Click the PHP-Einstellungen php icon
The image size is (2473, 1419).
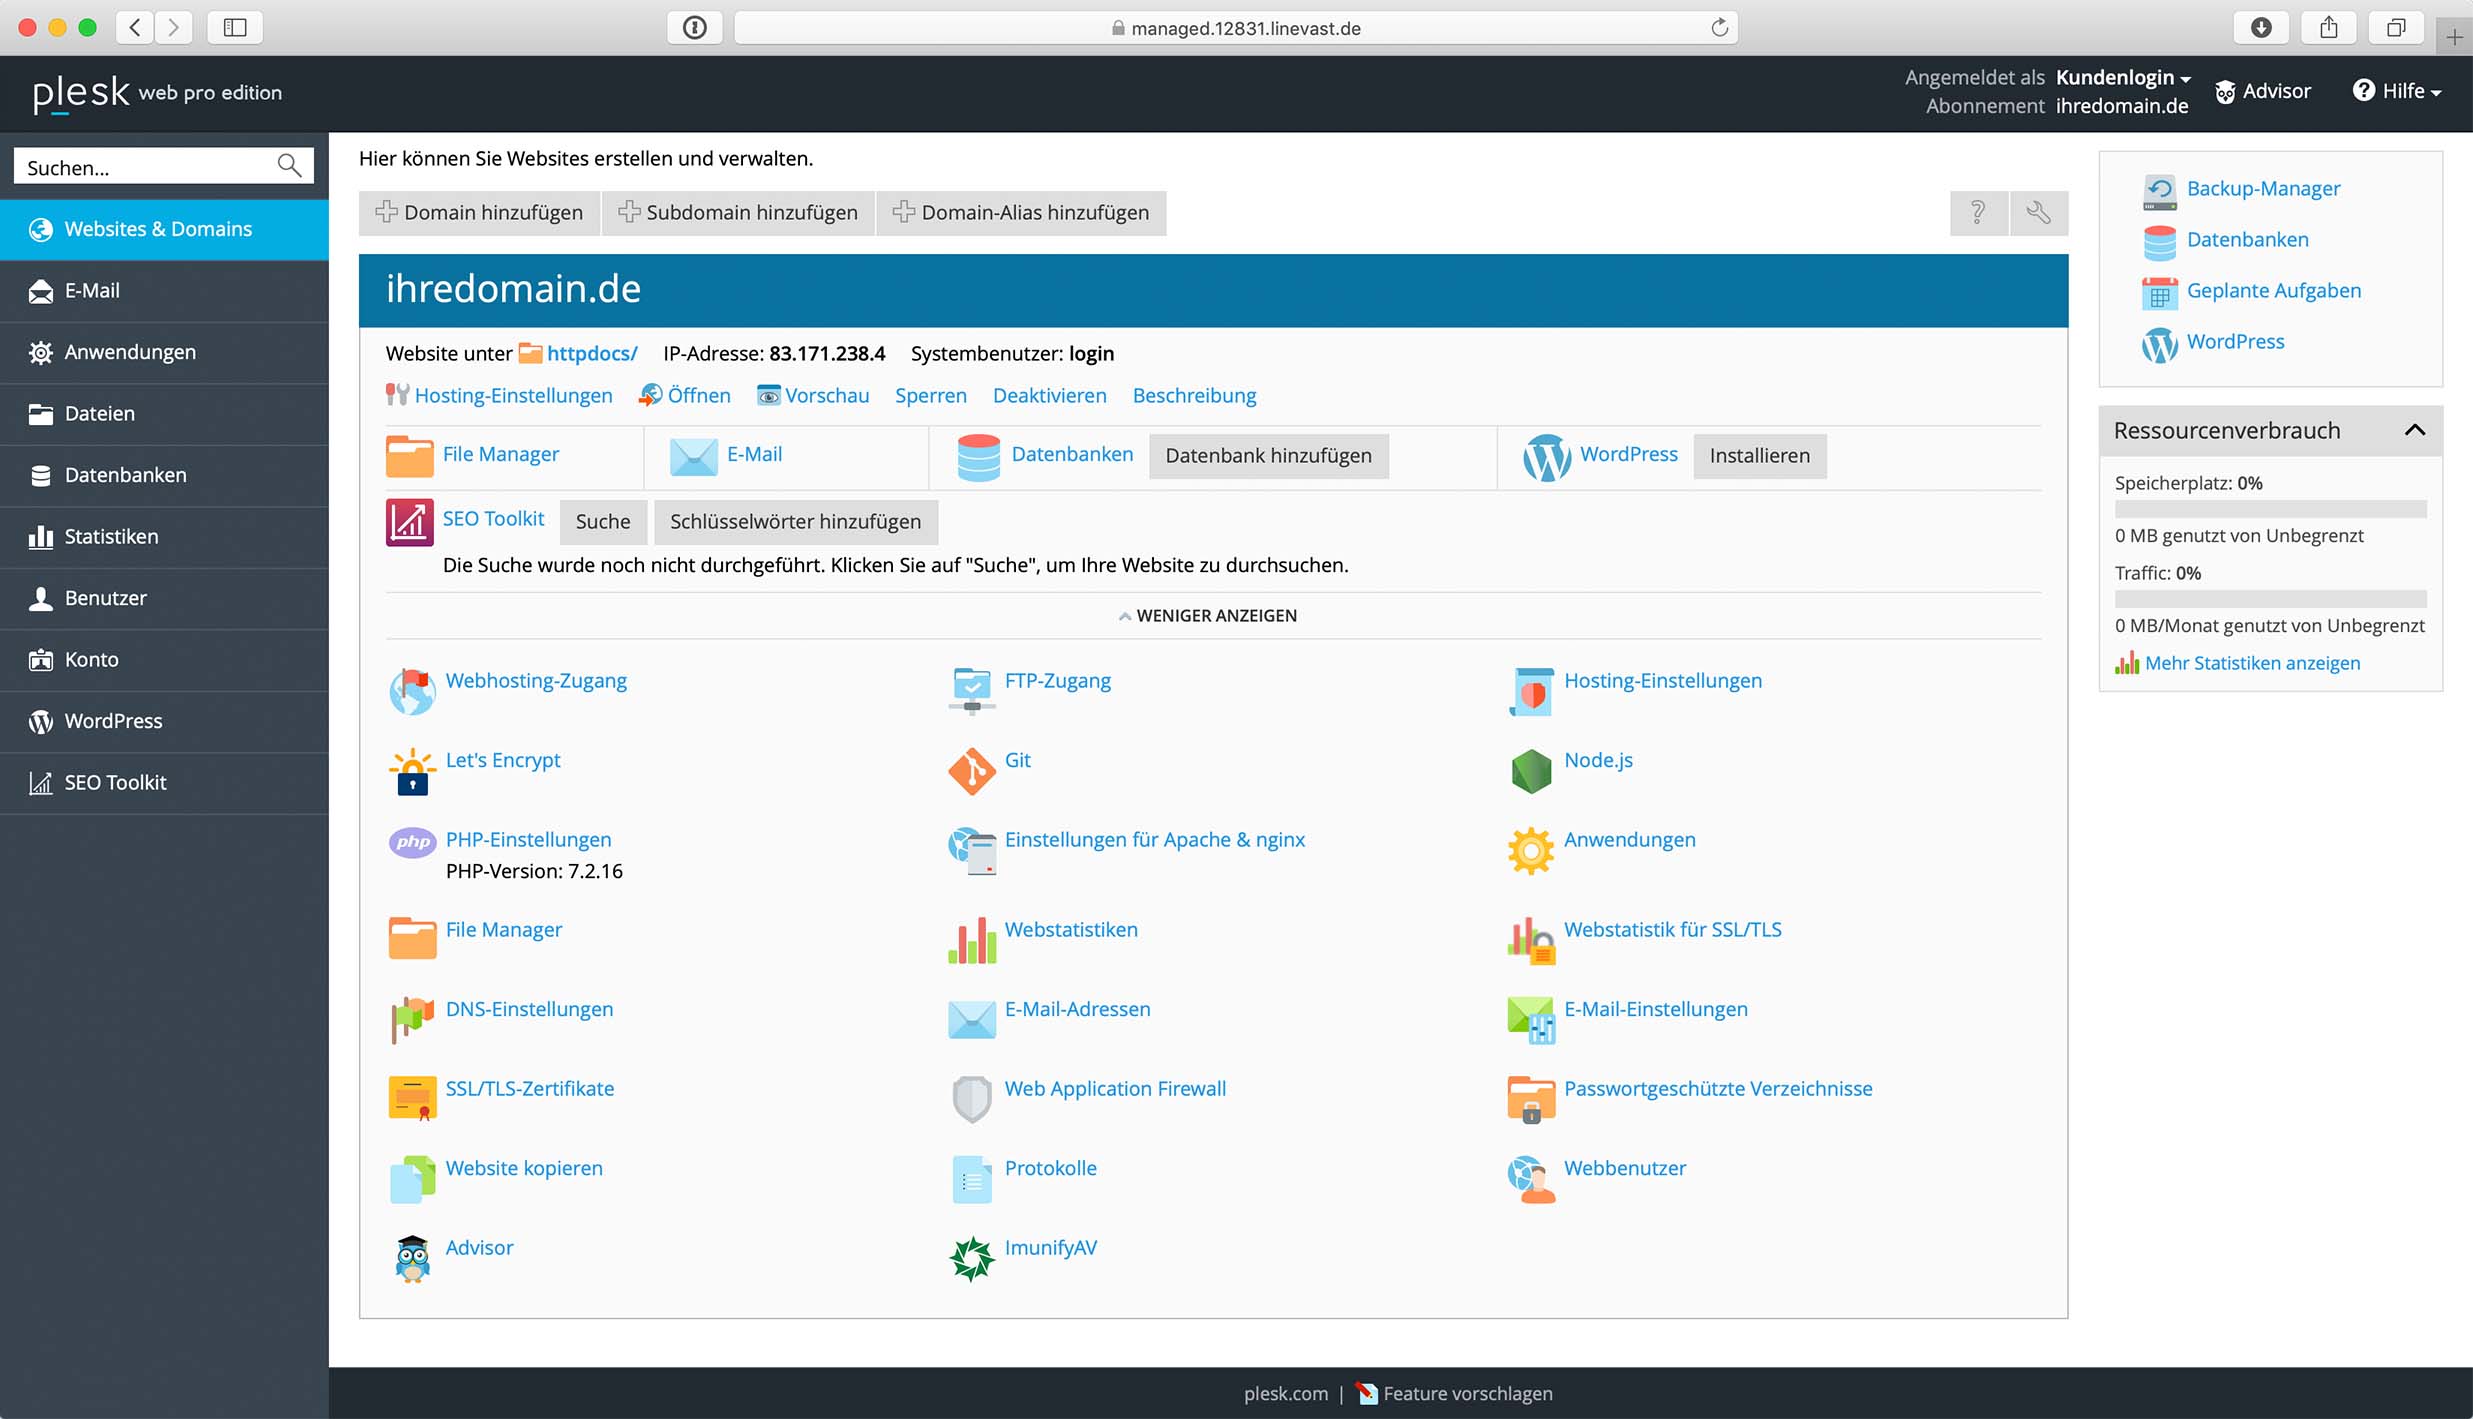412,843
